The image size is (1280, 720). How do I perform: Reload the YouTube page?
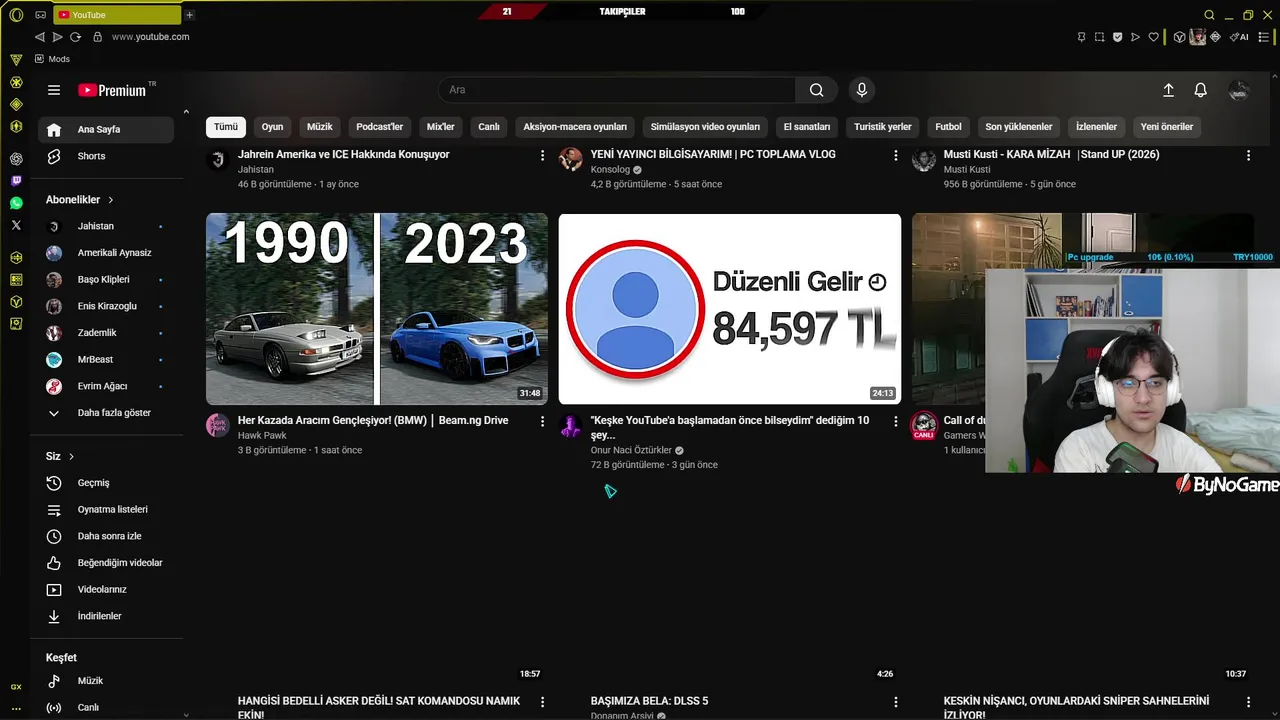point(75,37)
